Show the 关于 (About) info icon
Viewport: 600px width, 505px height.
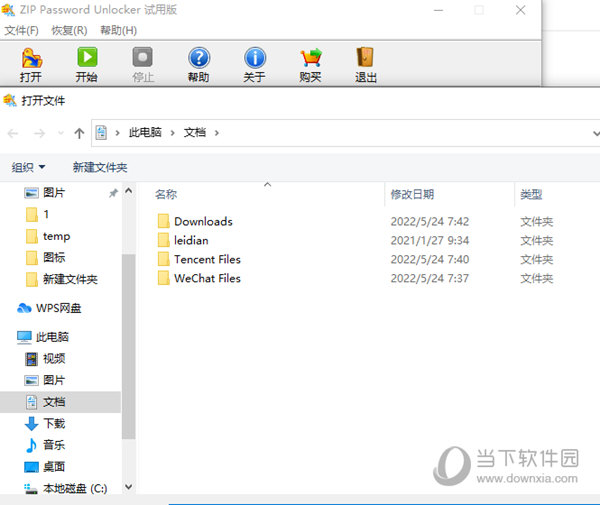point(254,65)
